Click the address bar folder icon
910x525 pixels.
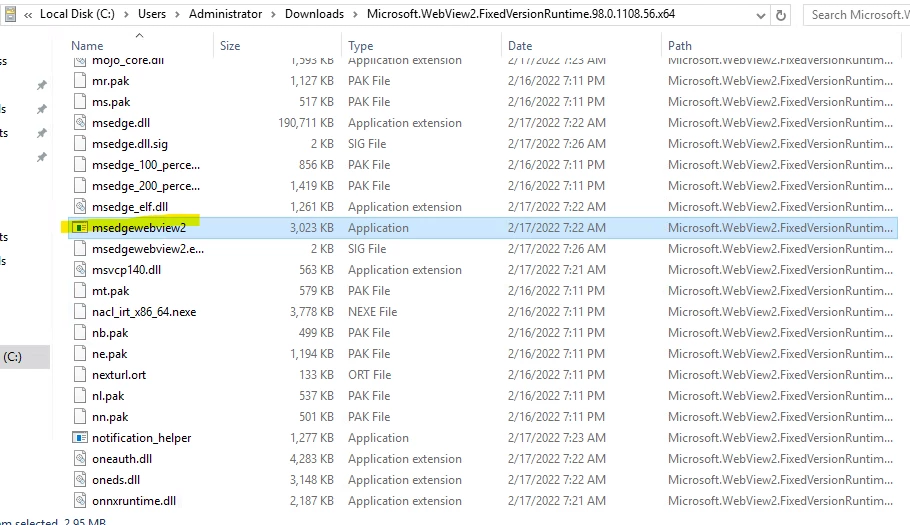[x=10, y=14]
